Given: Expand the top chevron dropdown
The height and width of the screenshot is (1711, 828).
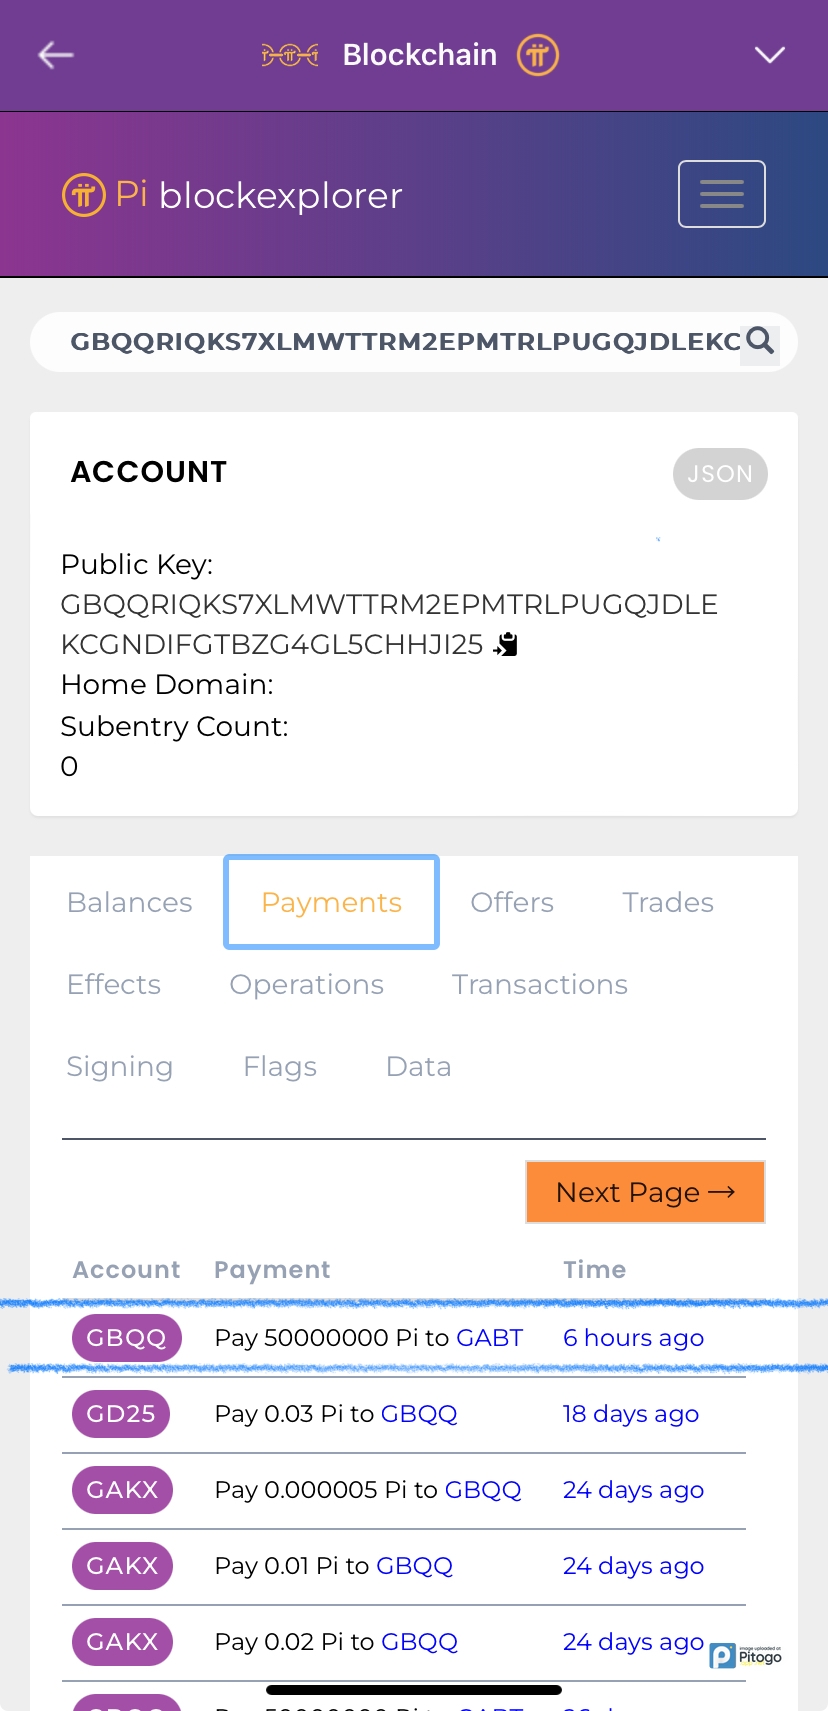Looking at the screenshot, I should point(769,55).
